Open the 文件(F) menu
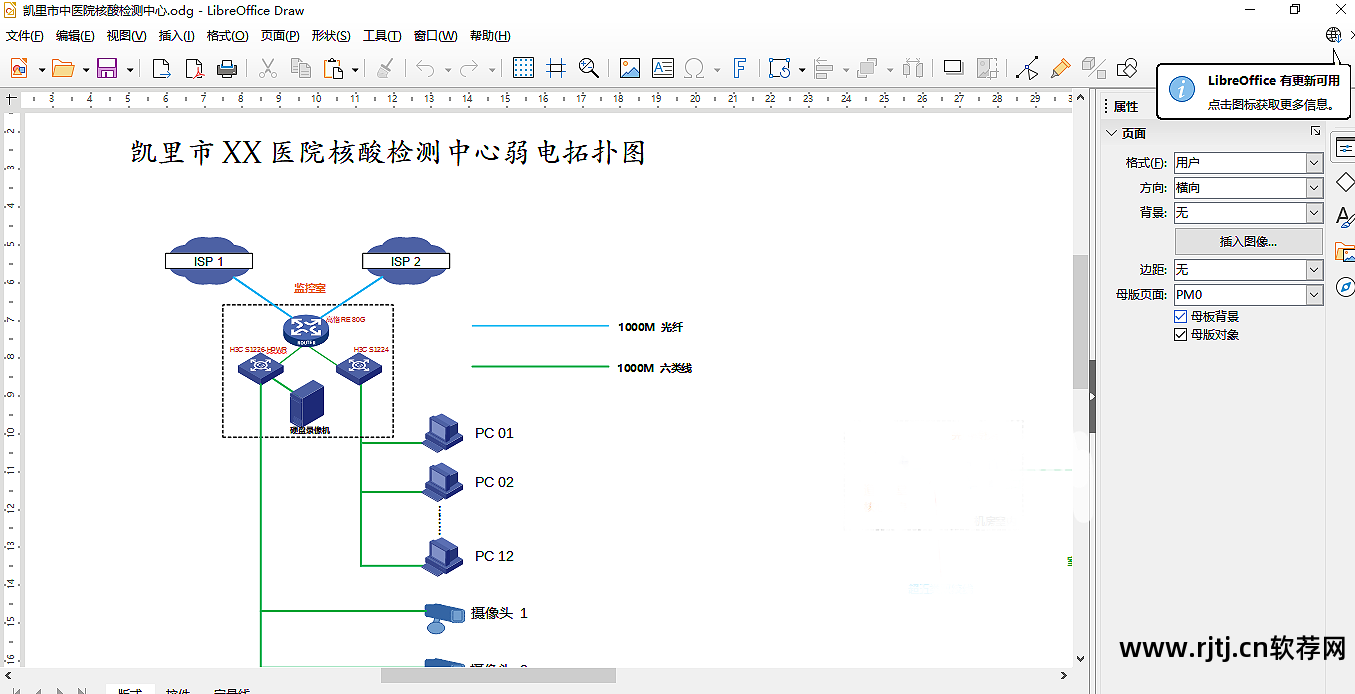The width and height of the screenshot is (1355, 694). pyautogui.click(x=24, y=36)
